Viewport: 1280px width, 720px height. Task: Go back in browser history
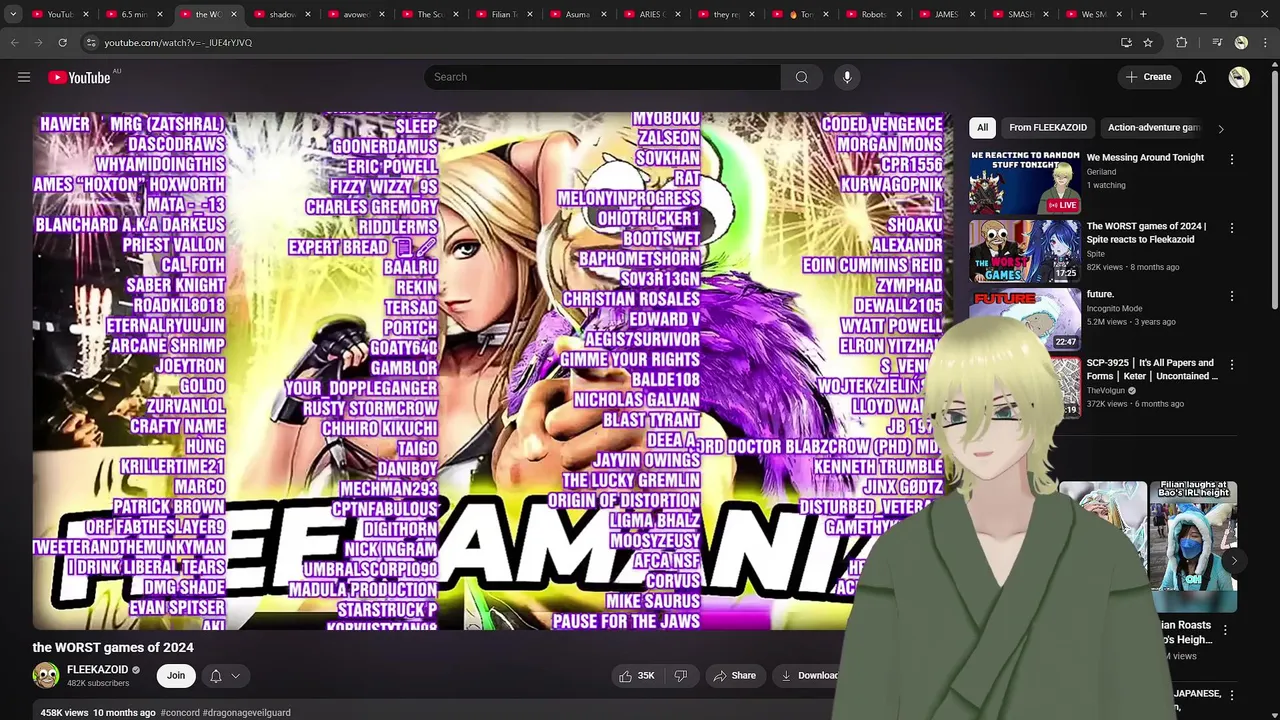[15, 42]
